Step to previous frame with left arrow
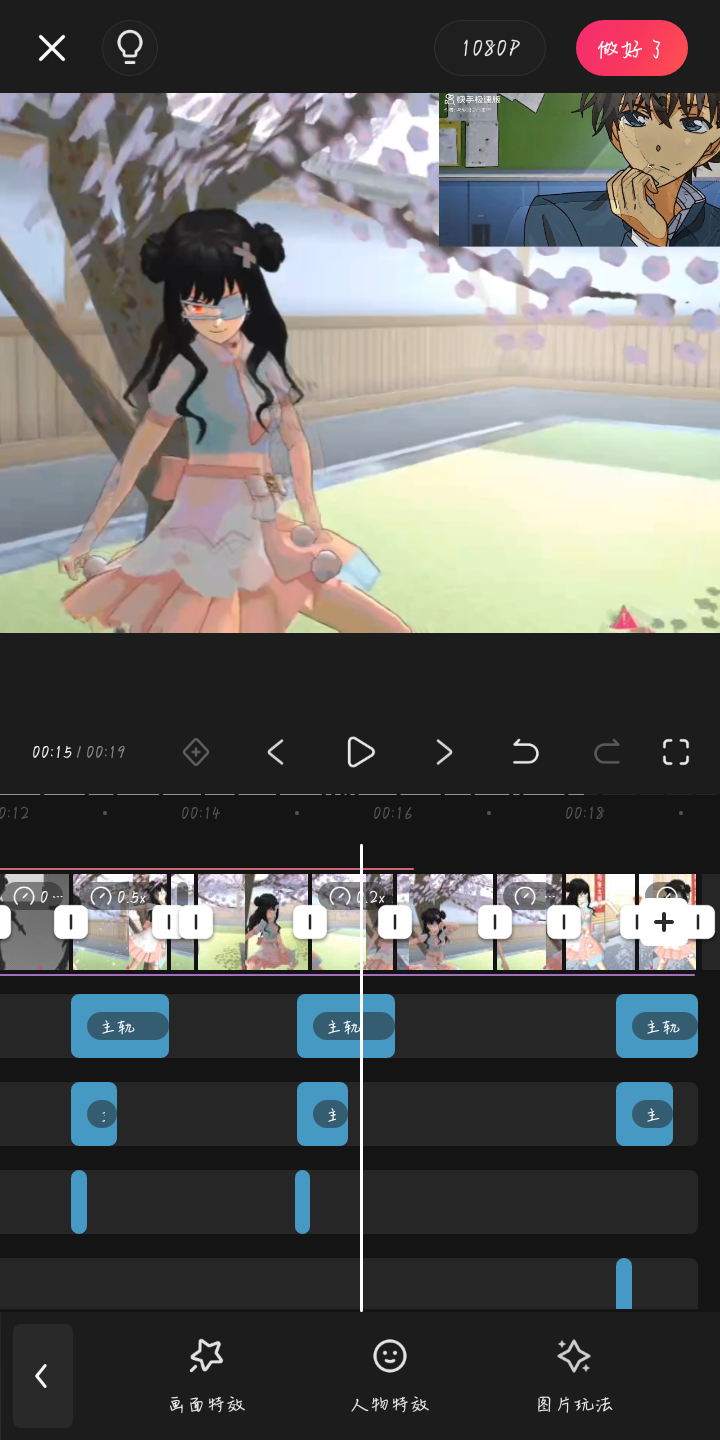Image resolution: width=720 pixels, height=1440 pixels. [276, 752]
